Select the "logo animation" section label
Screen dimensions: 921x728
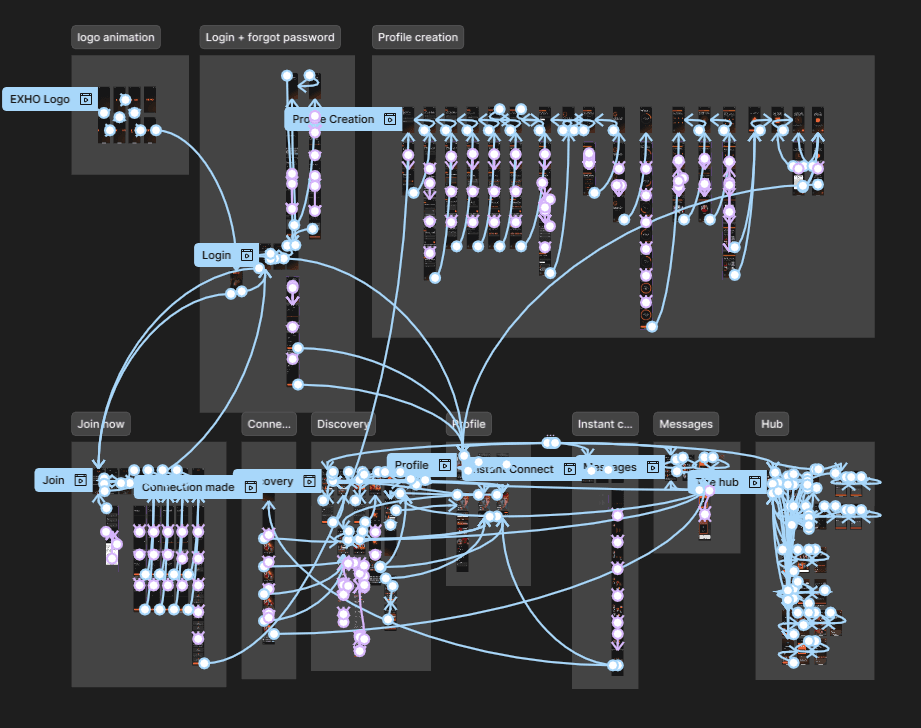coord(116,37)
